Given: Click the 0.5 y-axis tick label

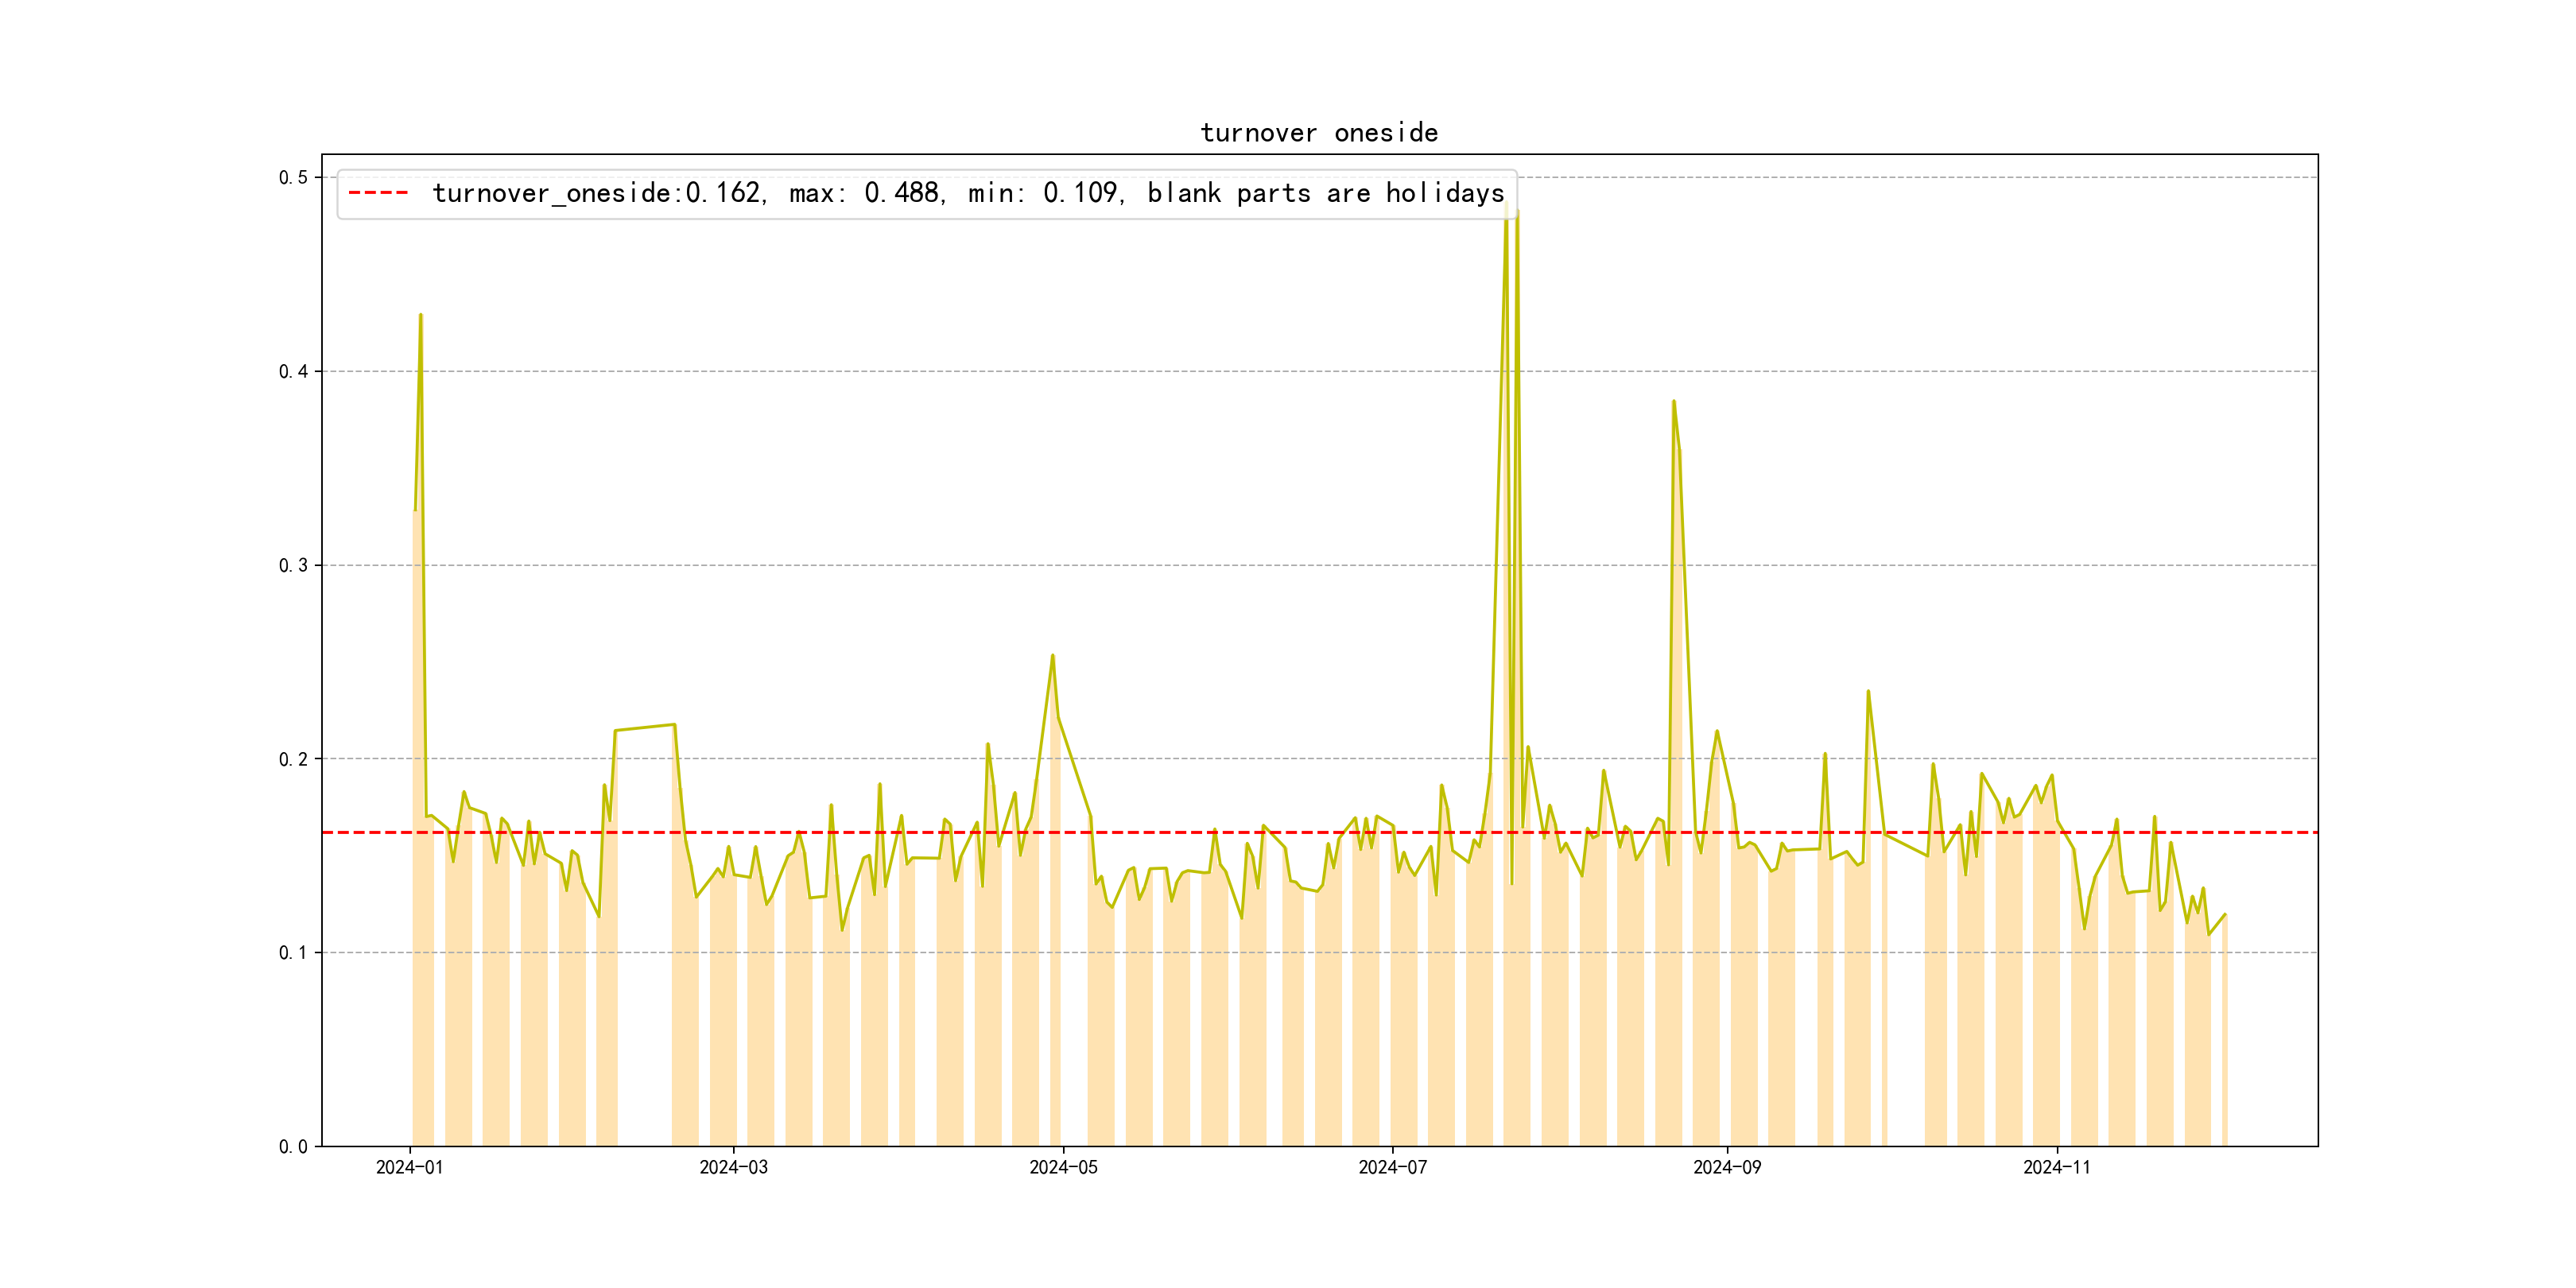Looking at the screenshot, I should [x=293, y=178].
